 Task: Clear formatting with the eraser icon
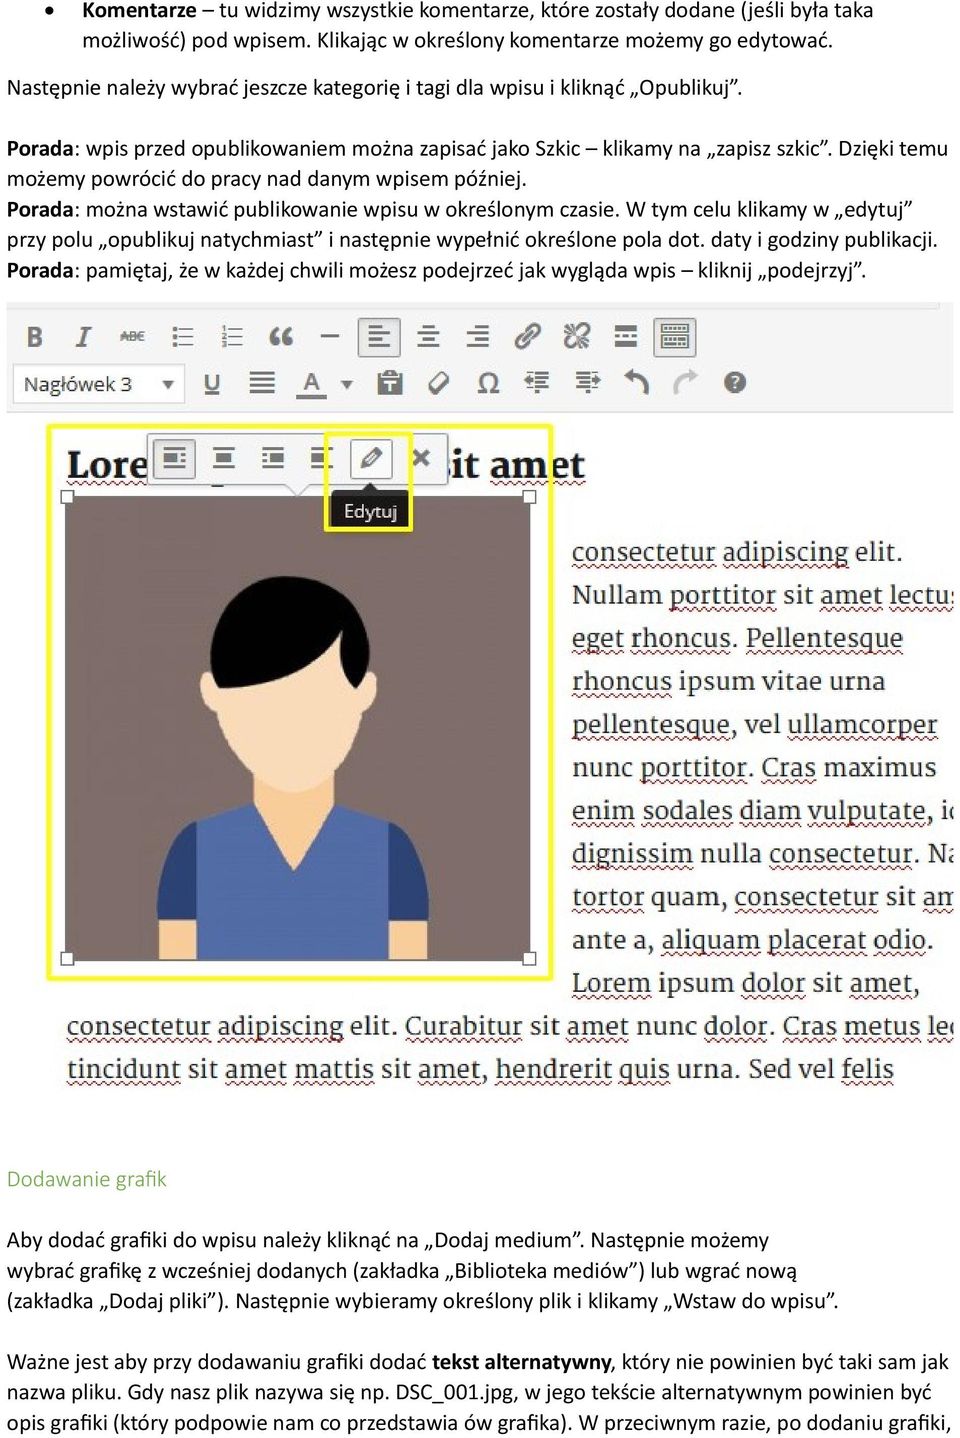click(439, 383)
